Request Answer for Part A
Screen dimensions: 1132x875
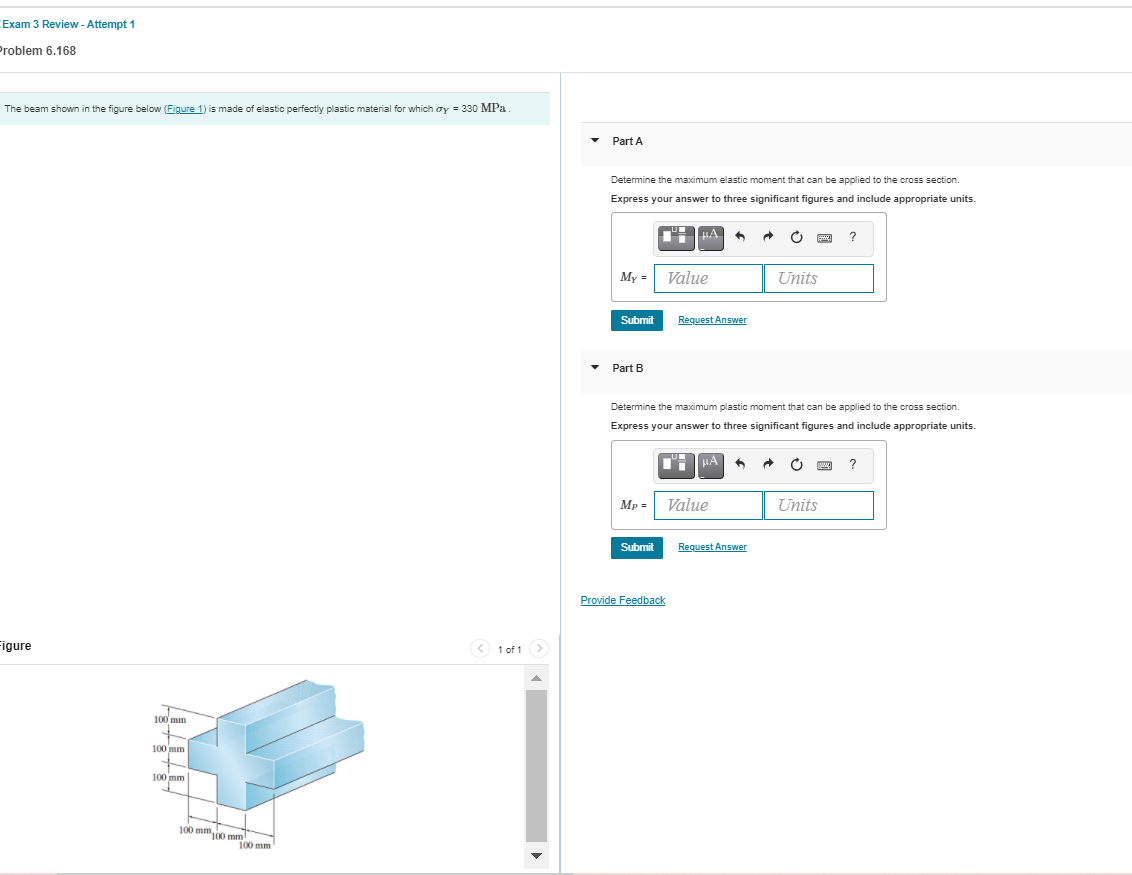point(713,320)
